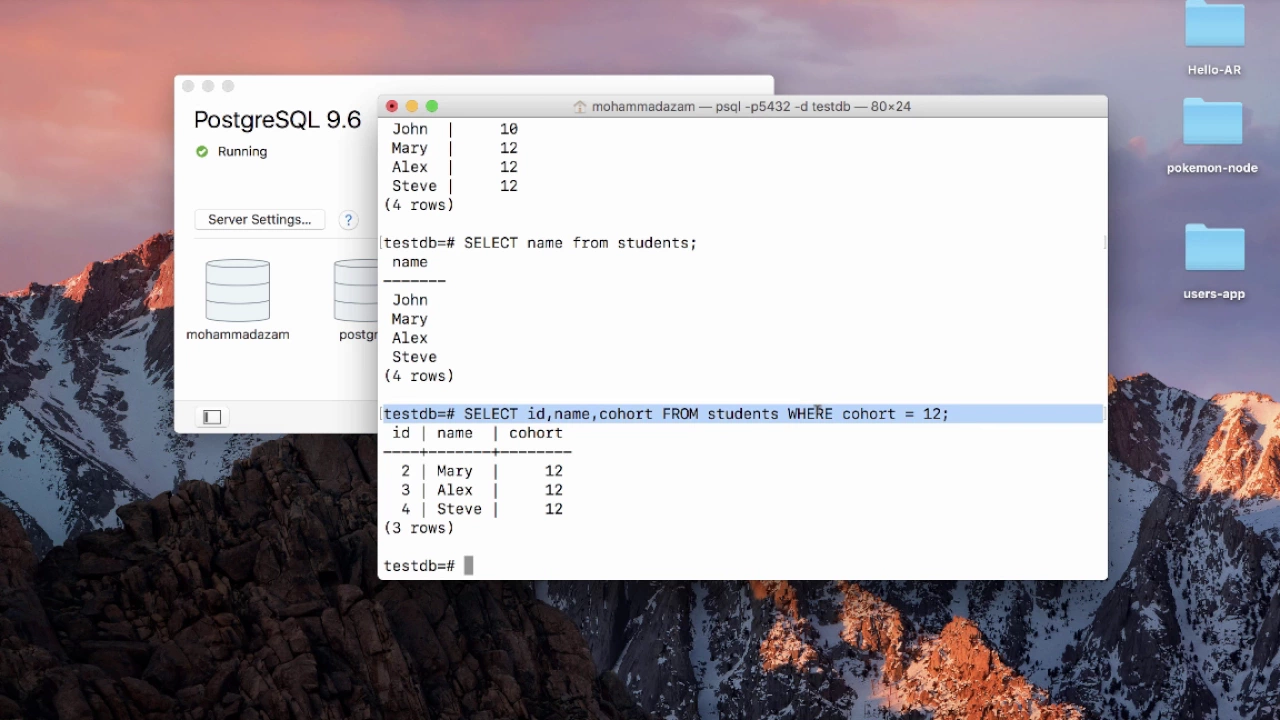This screenshot has width=1280, height=720.
Task: Click the PostgreSQL 9.6 title text
Action: coord(277,120)
